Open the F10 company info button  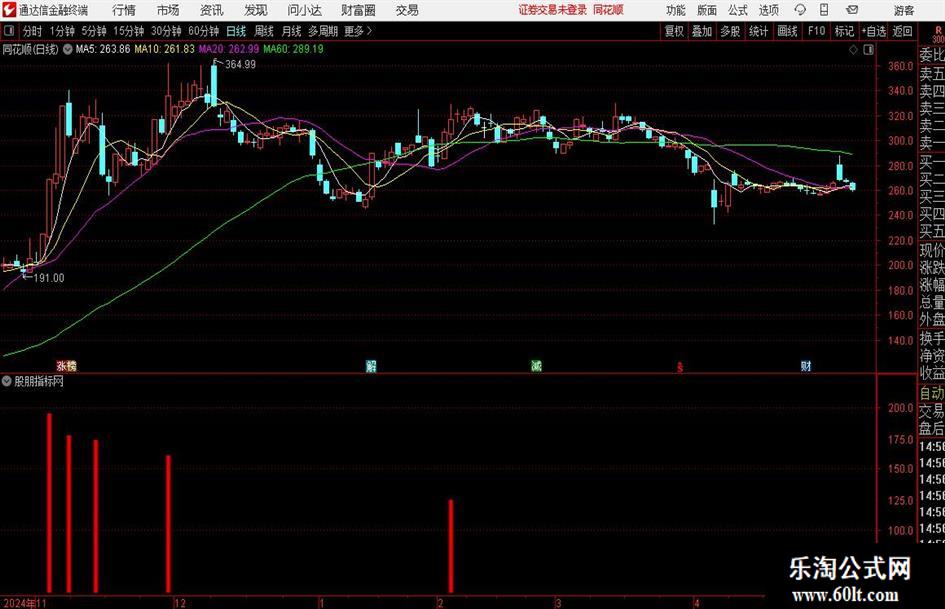tap(817, 31)
